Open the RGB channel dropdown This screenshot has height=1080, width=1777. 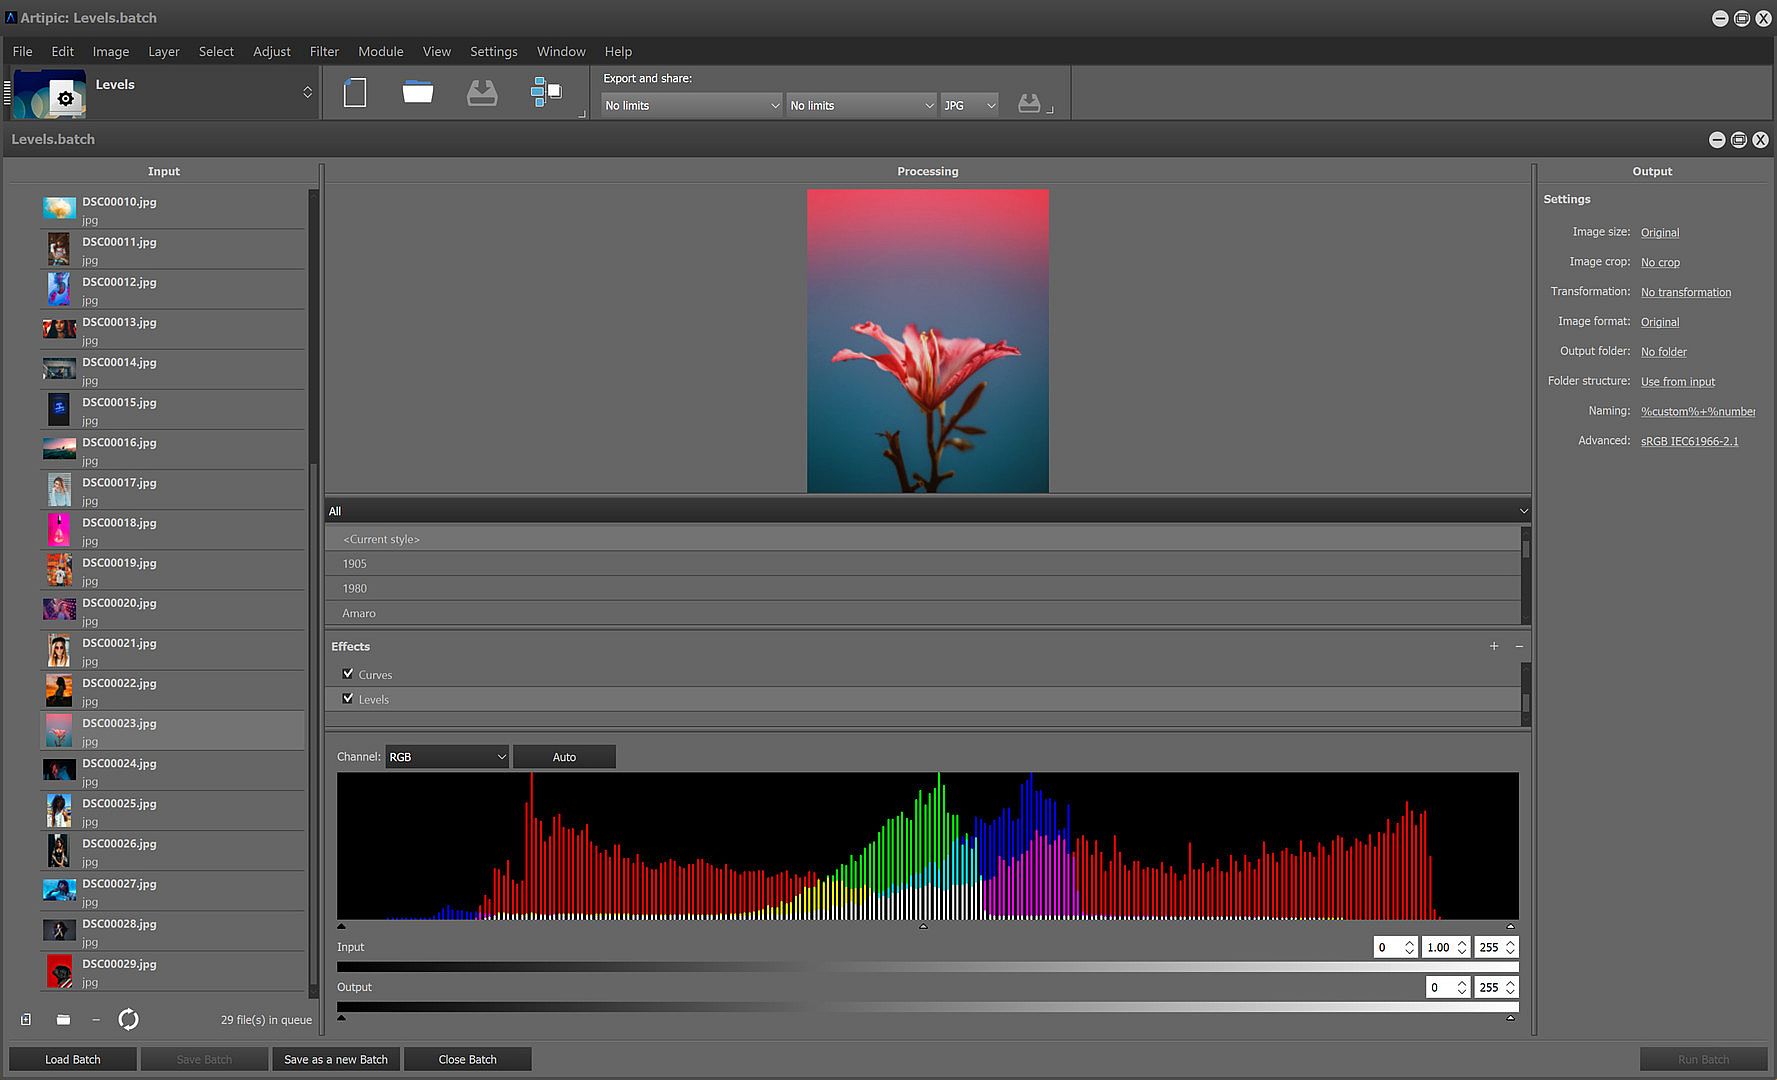tap(447, 757)
